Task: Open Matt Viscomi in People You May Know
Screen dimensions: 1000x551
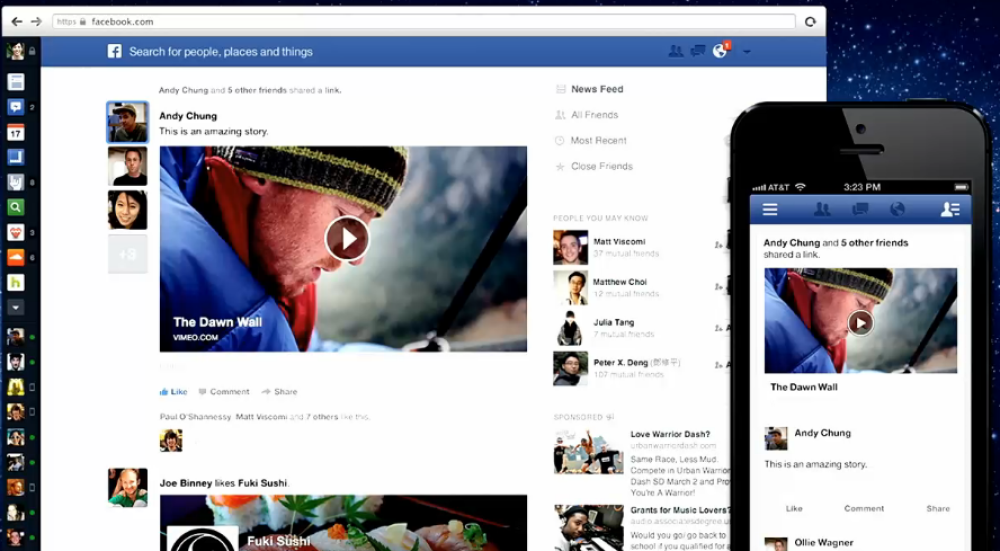Action: click(x=619, y=242)
